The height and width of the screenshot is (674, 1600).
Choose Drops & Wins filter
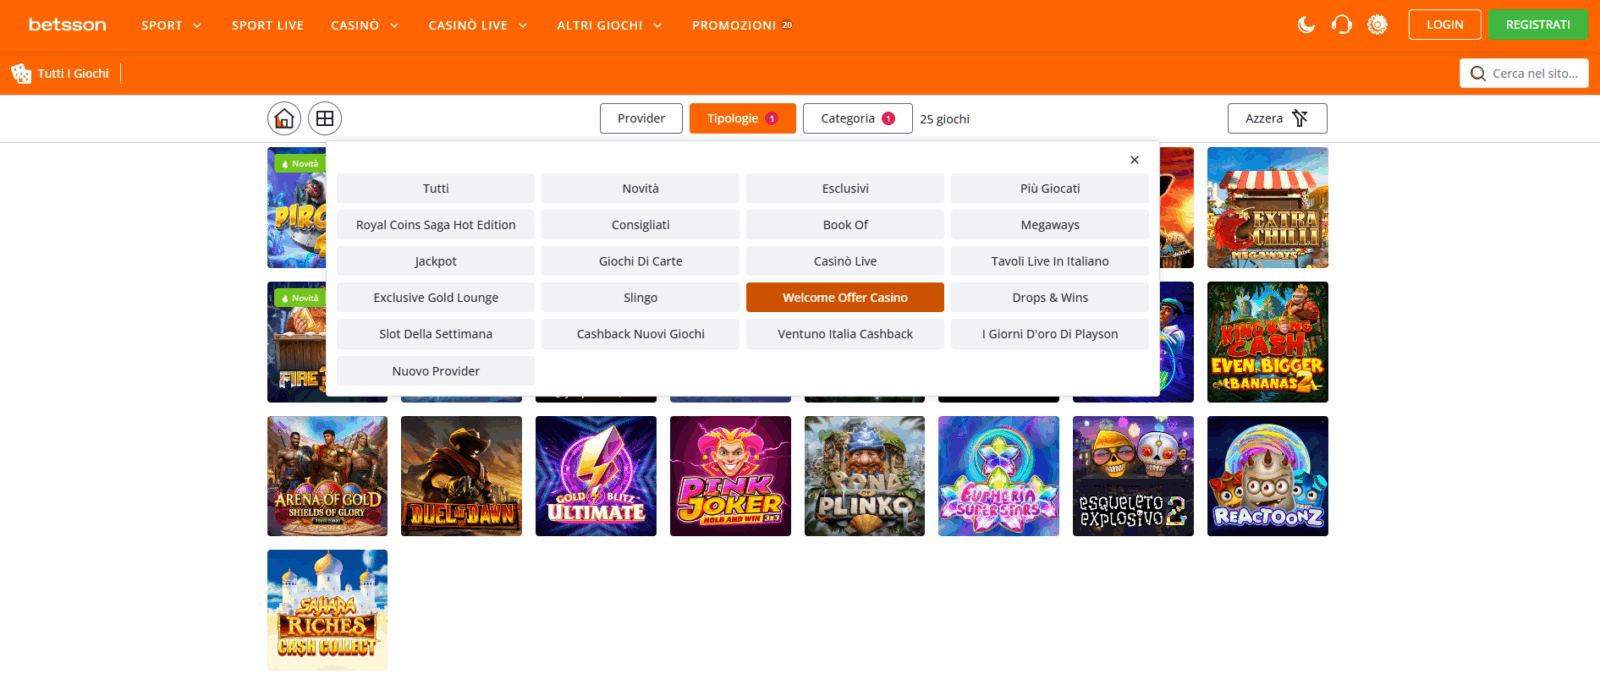(1050, 298)
